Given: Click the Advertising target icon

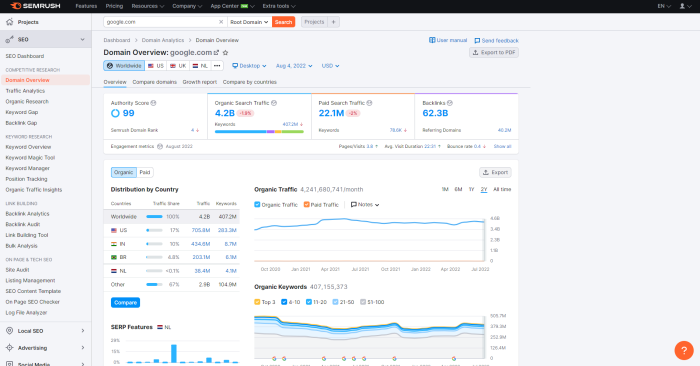Looking at the screenshot, I should click(9, 348).
